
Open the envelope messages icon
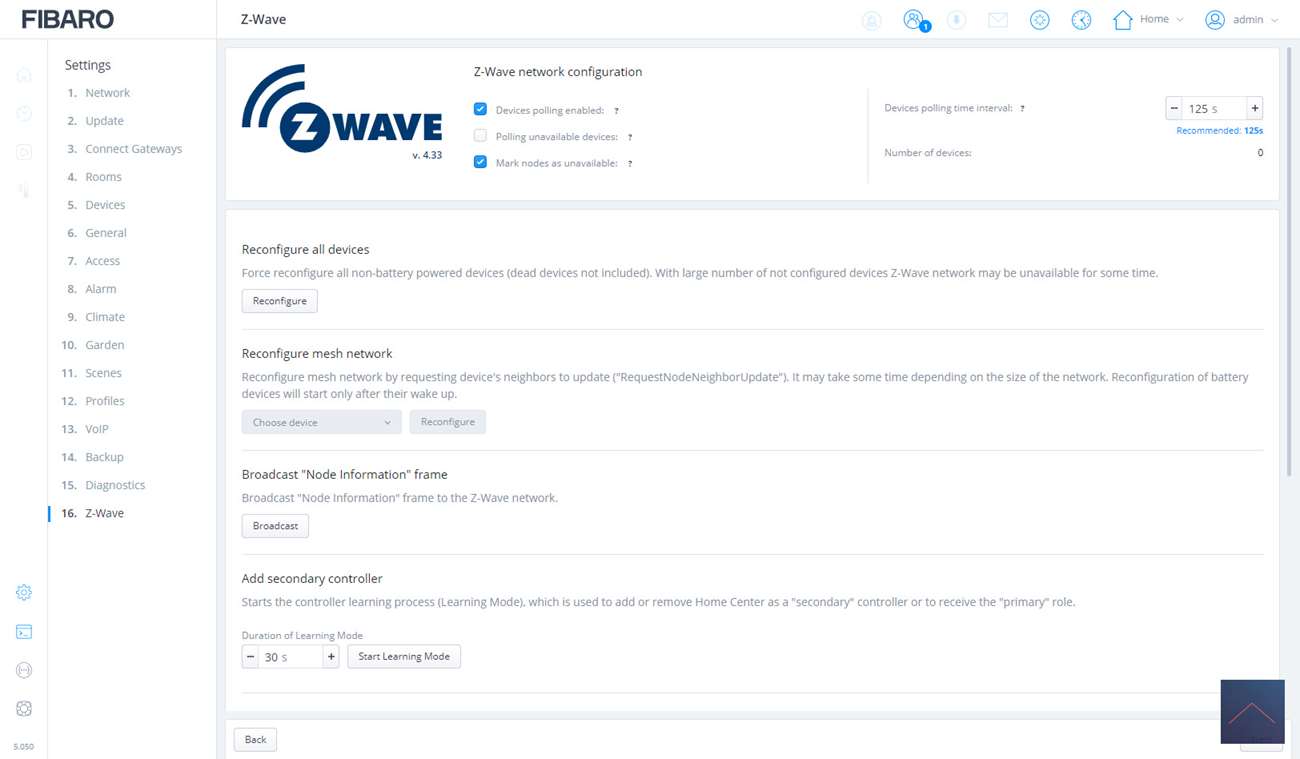(998, 20)
